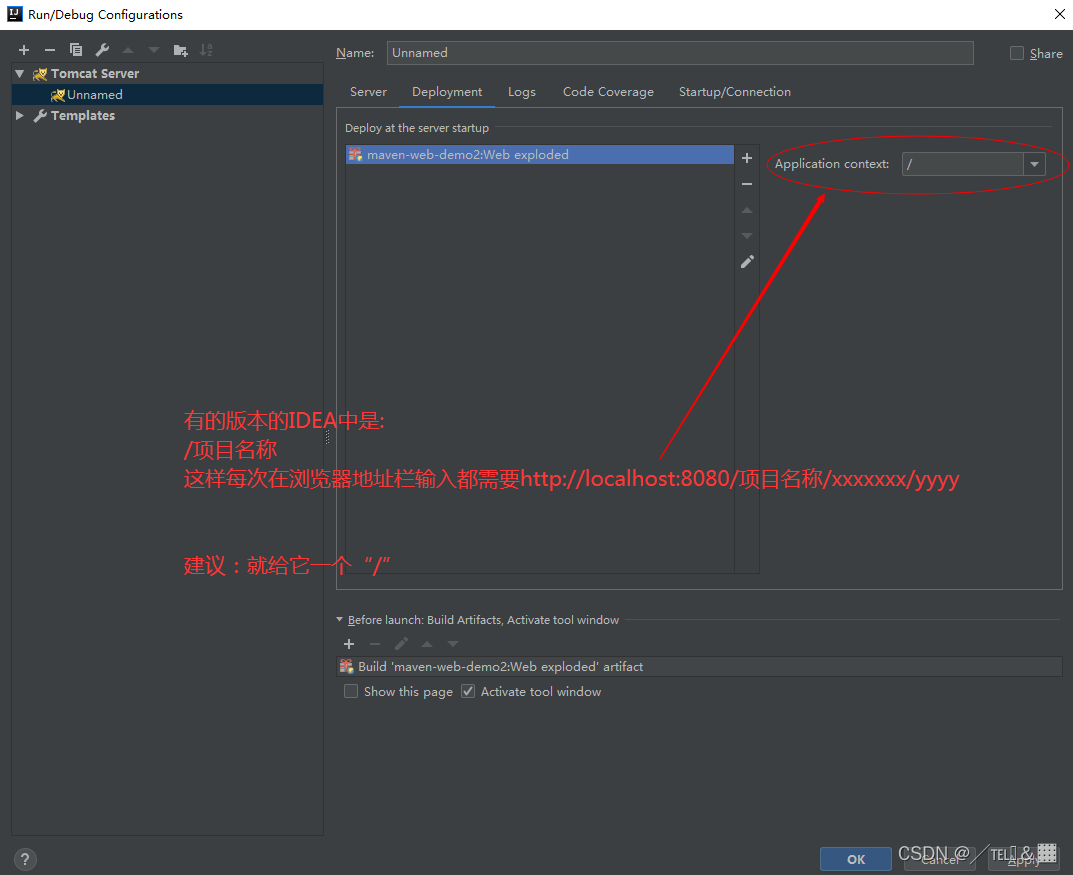1073x875 pixels.
Task: Open the Application context dropdown
Action: pos(1035,163)
